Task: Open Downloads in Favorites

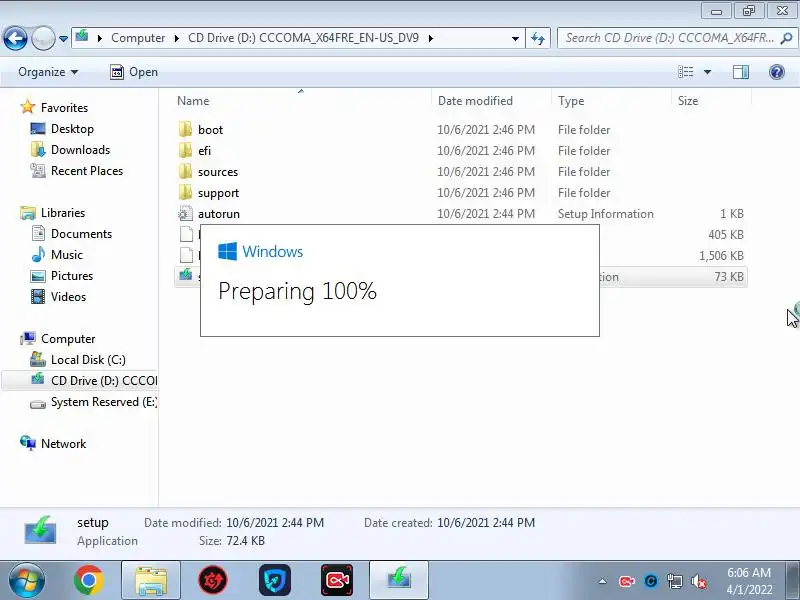Action: click(80, 149)
